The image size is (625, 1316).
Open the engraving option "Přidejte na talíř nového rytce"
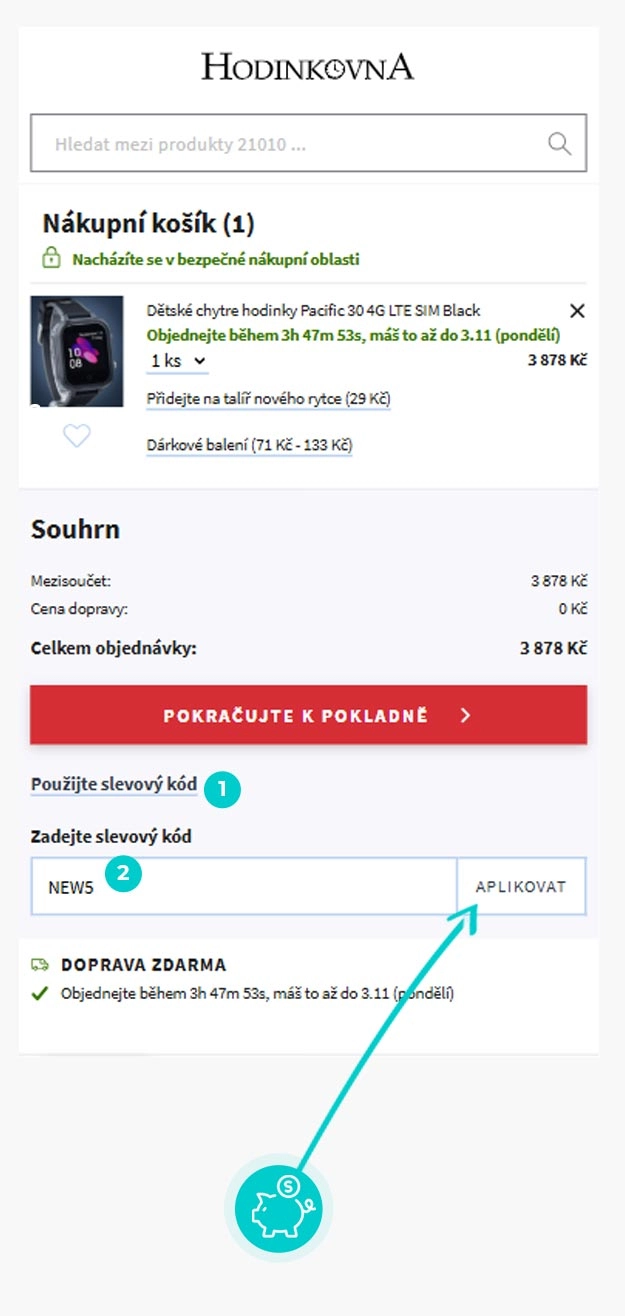(x=268, y=398)
